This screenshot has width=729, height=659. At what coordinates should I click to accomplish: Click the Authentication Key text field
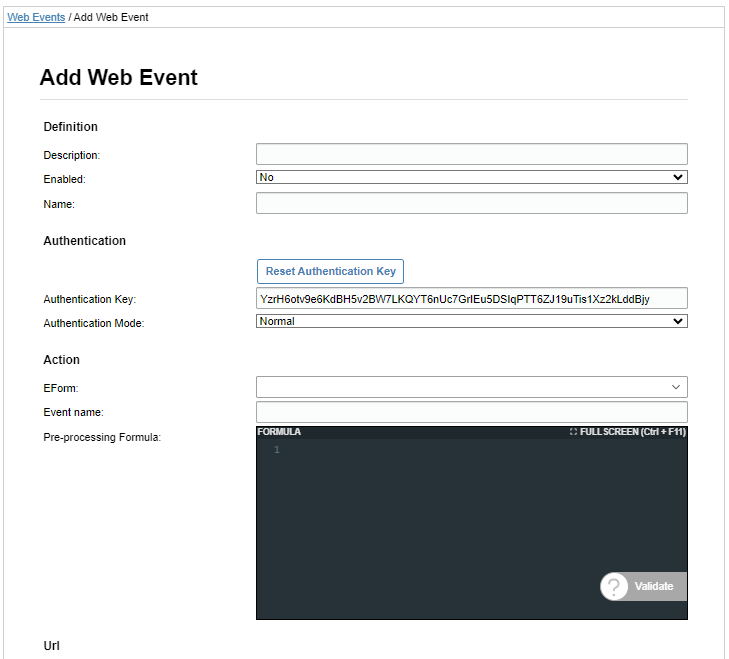pos(471,298)
